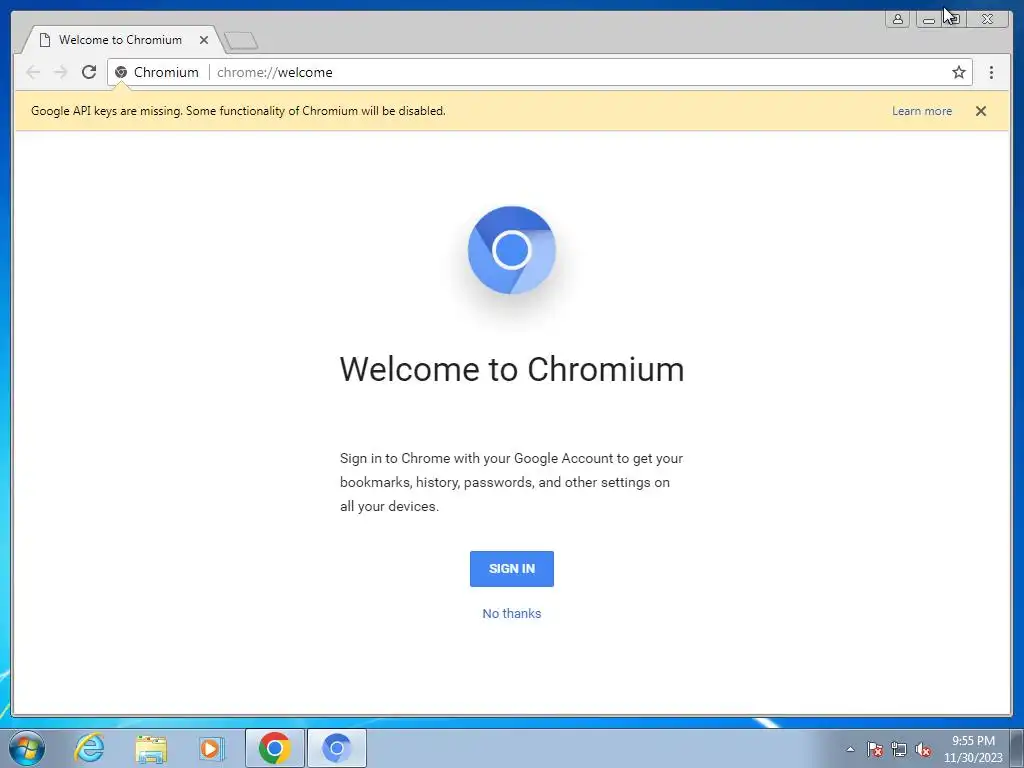Click the Chromium site info icon in address bar
Screen dimensions: 1024x768
(121, 72)
